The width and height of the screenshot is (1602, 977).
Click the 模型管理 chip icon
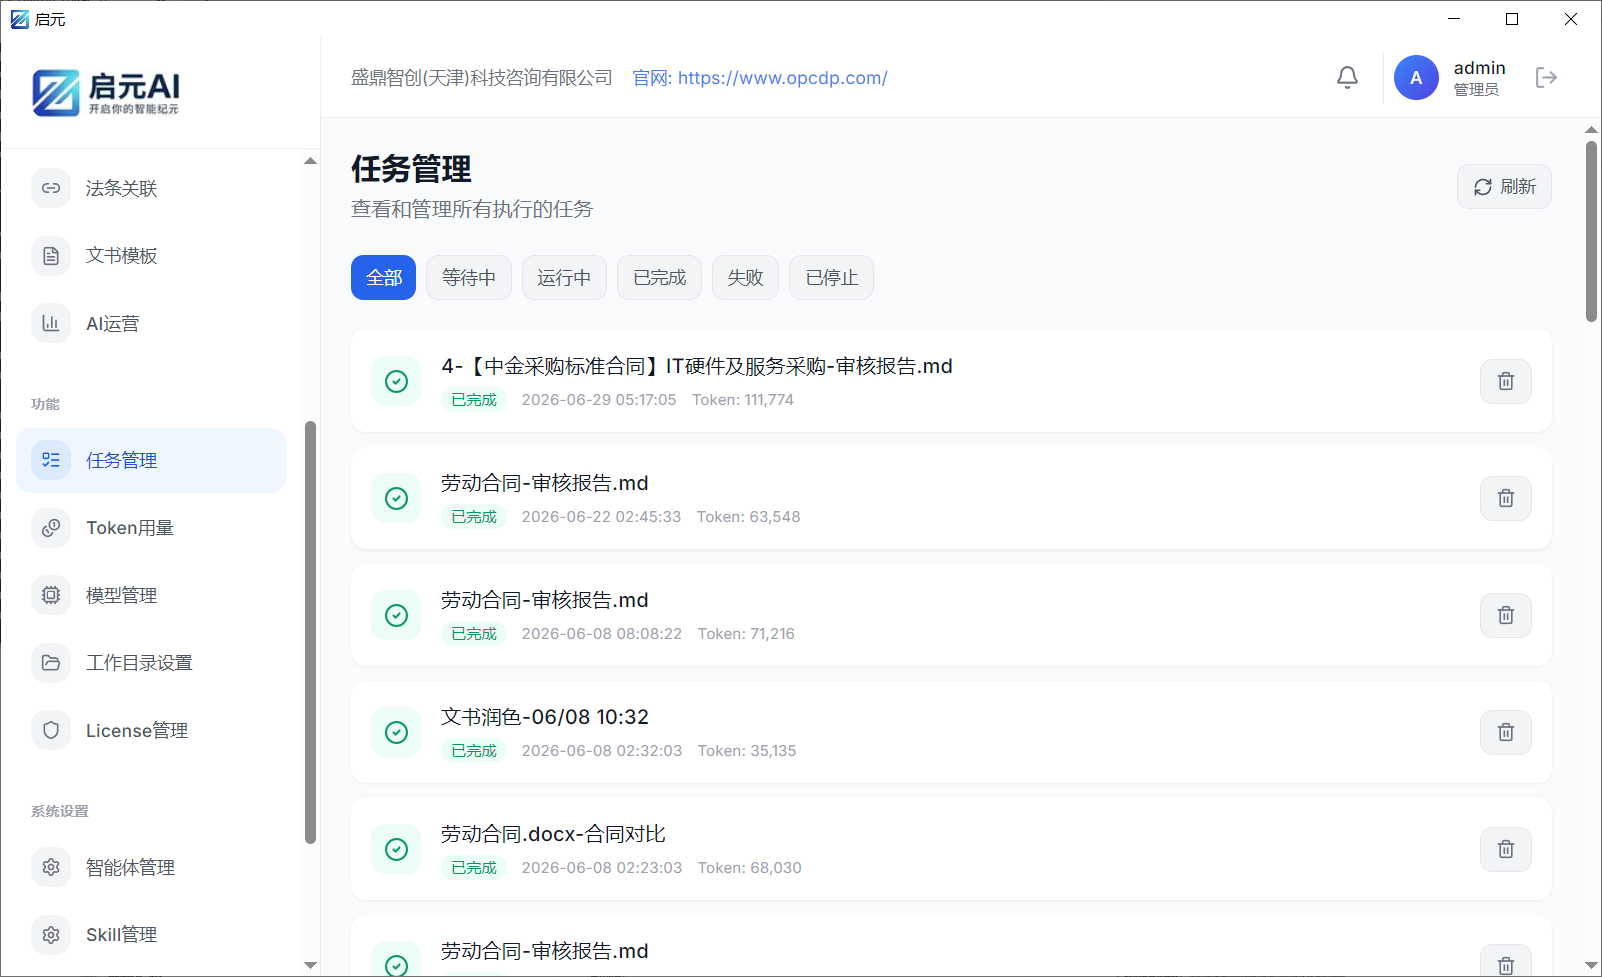(x=51, y=595)
